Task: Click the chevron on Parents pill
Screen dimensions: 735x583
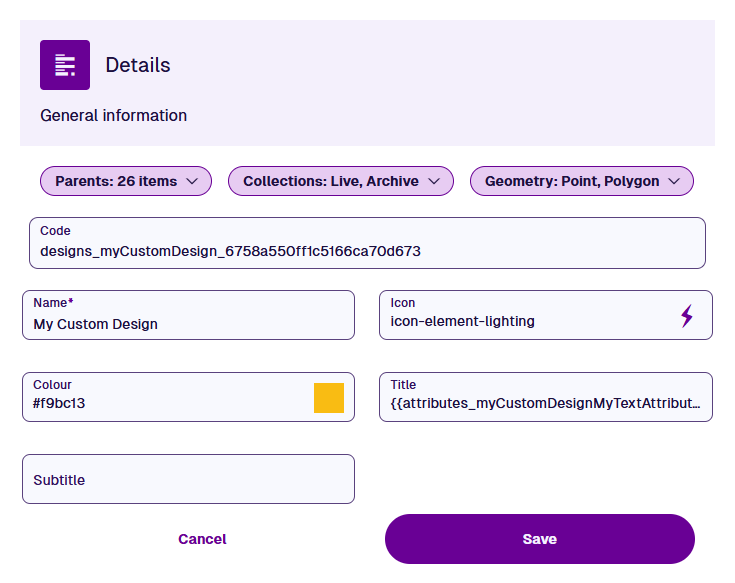Action: click(193, 181)
